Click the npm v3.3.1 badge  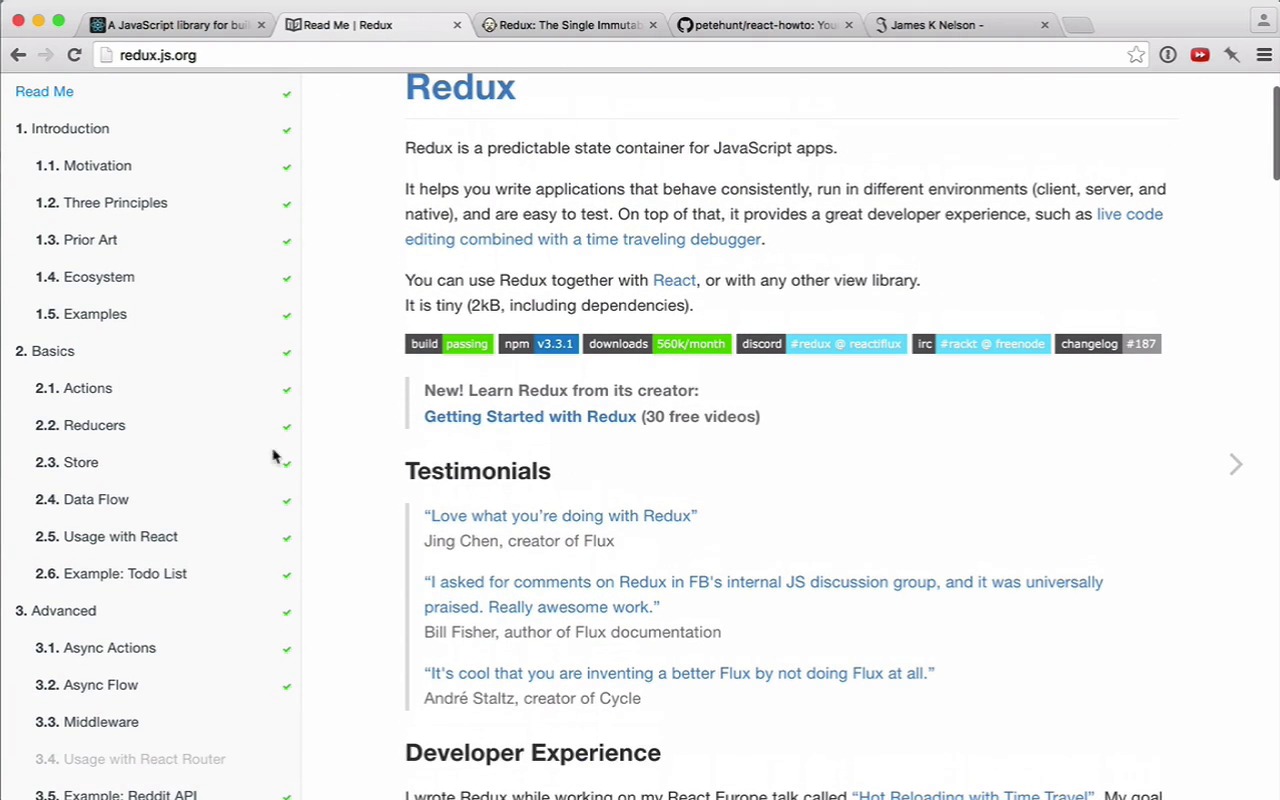538,343
